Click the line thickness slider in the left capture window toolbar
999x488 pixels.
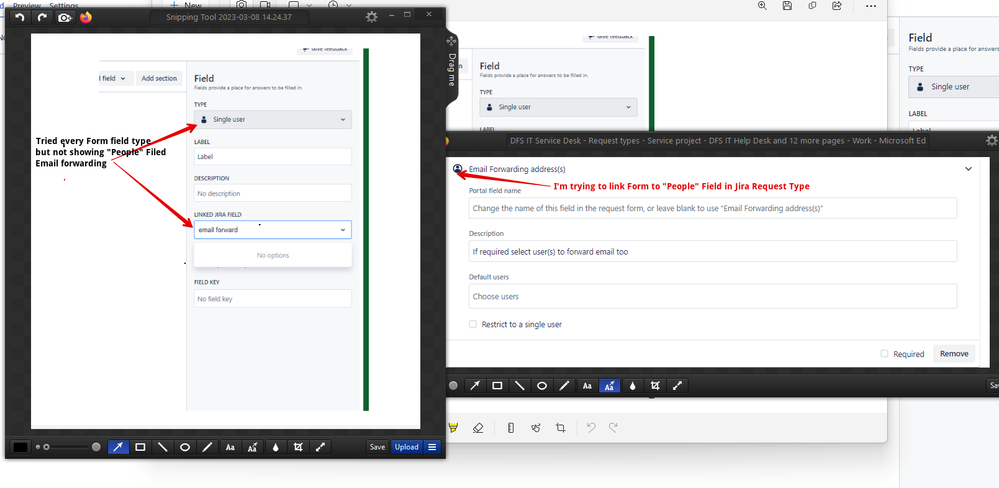coord(66,447)
